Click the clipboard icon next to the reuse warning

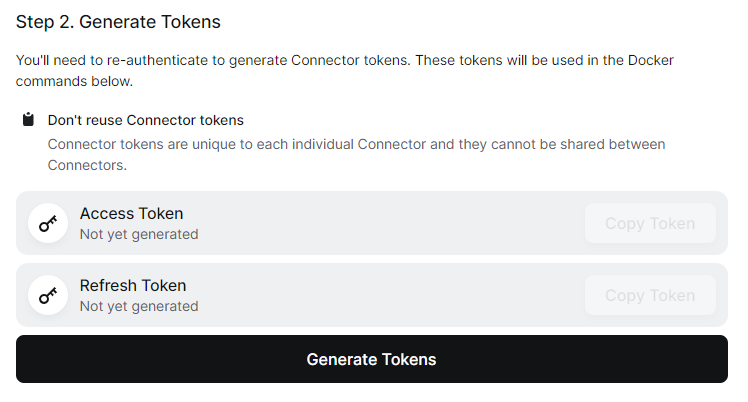pyautogui.click(x=28, y=119)
